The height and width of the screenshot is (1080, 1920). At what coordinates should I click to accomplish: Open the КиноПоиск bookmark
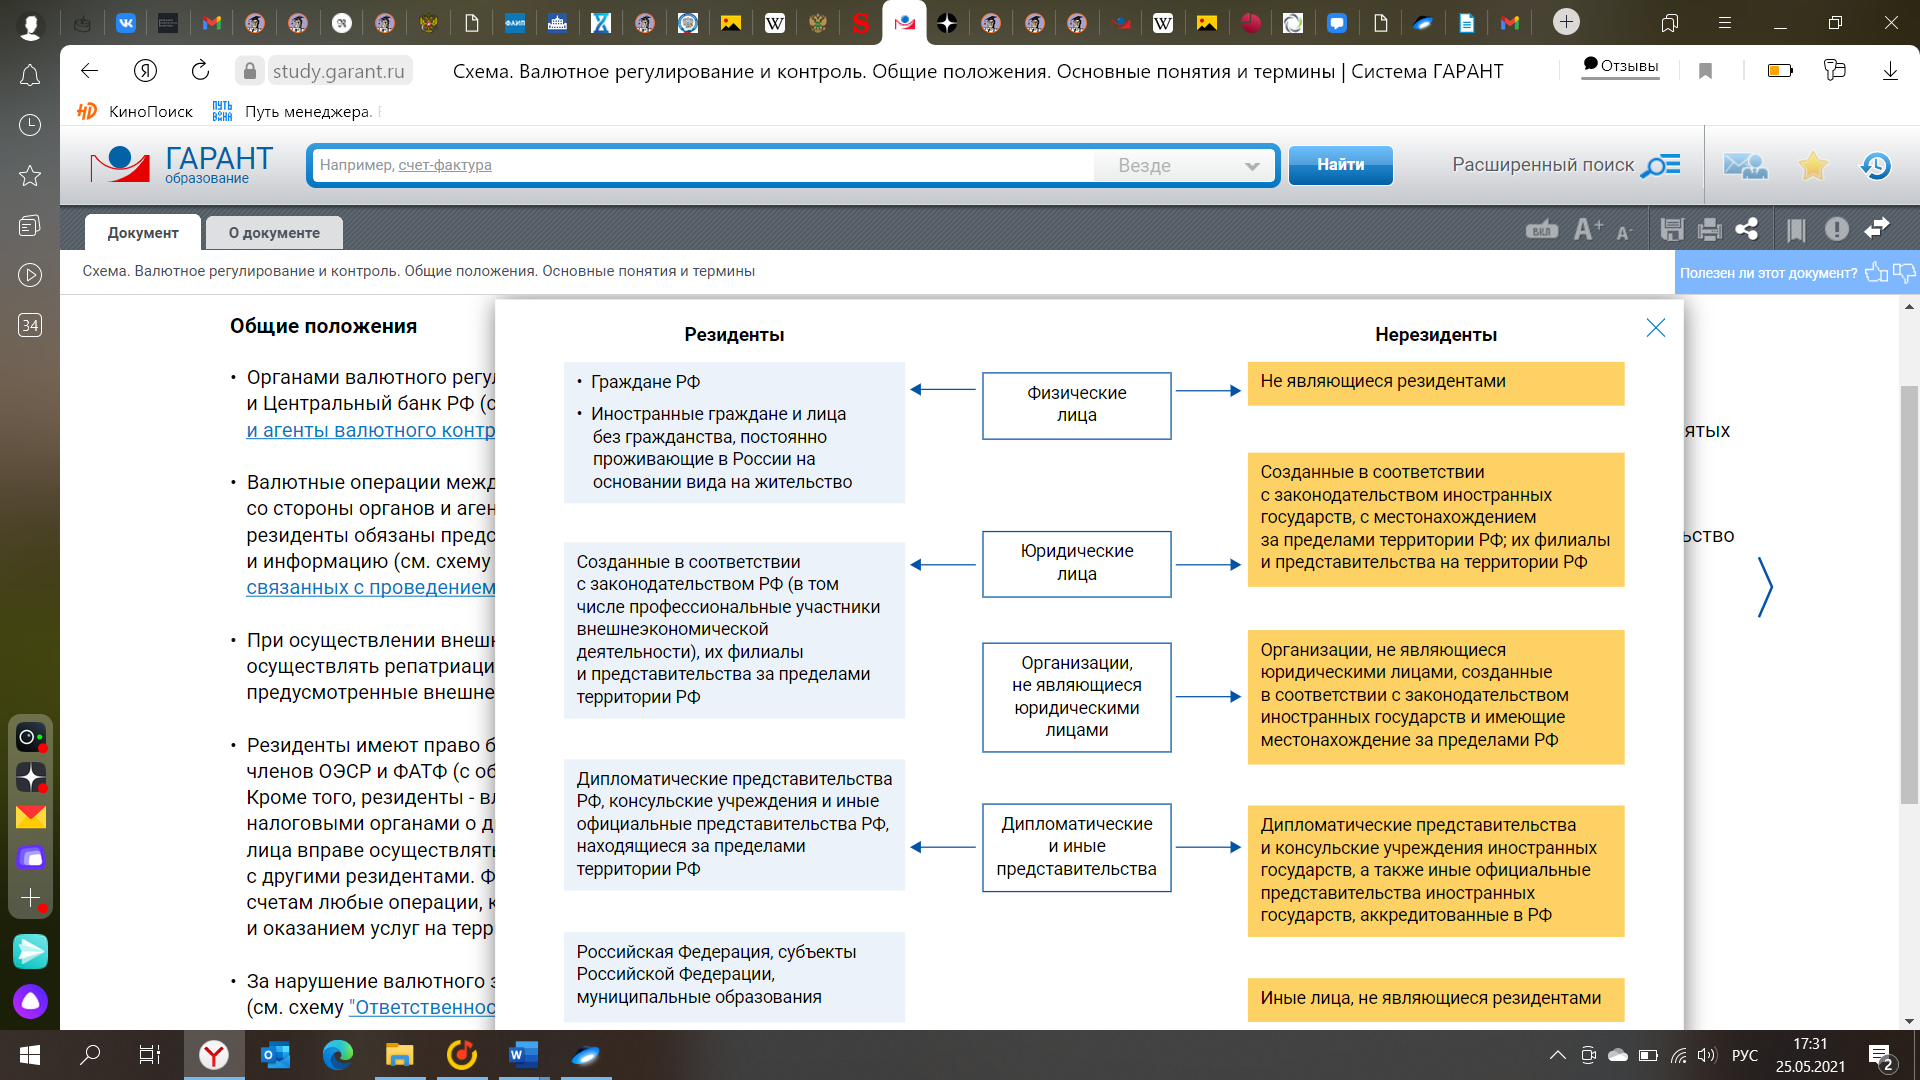136,111
